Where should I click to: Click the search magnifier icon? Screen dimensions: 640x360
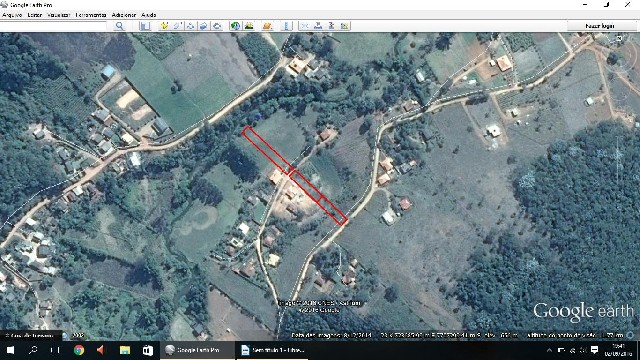pyautogui.click(x=119, y=26)
